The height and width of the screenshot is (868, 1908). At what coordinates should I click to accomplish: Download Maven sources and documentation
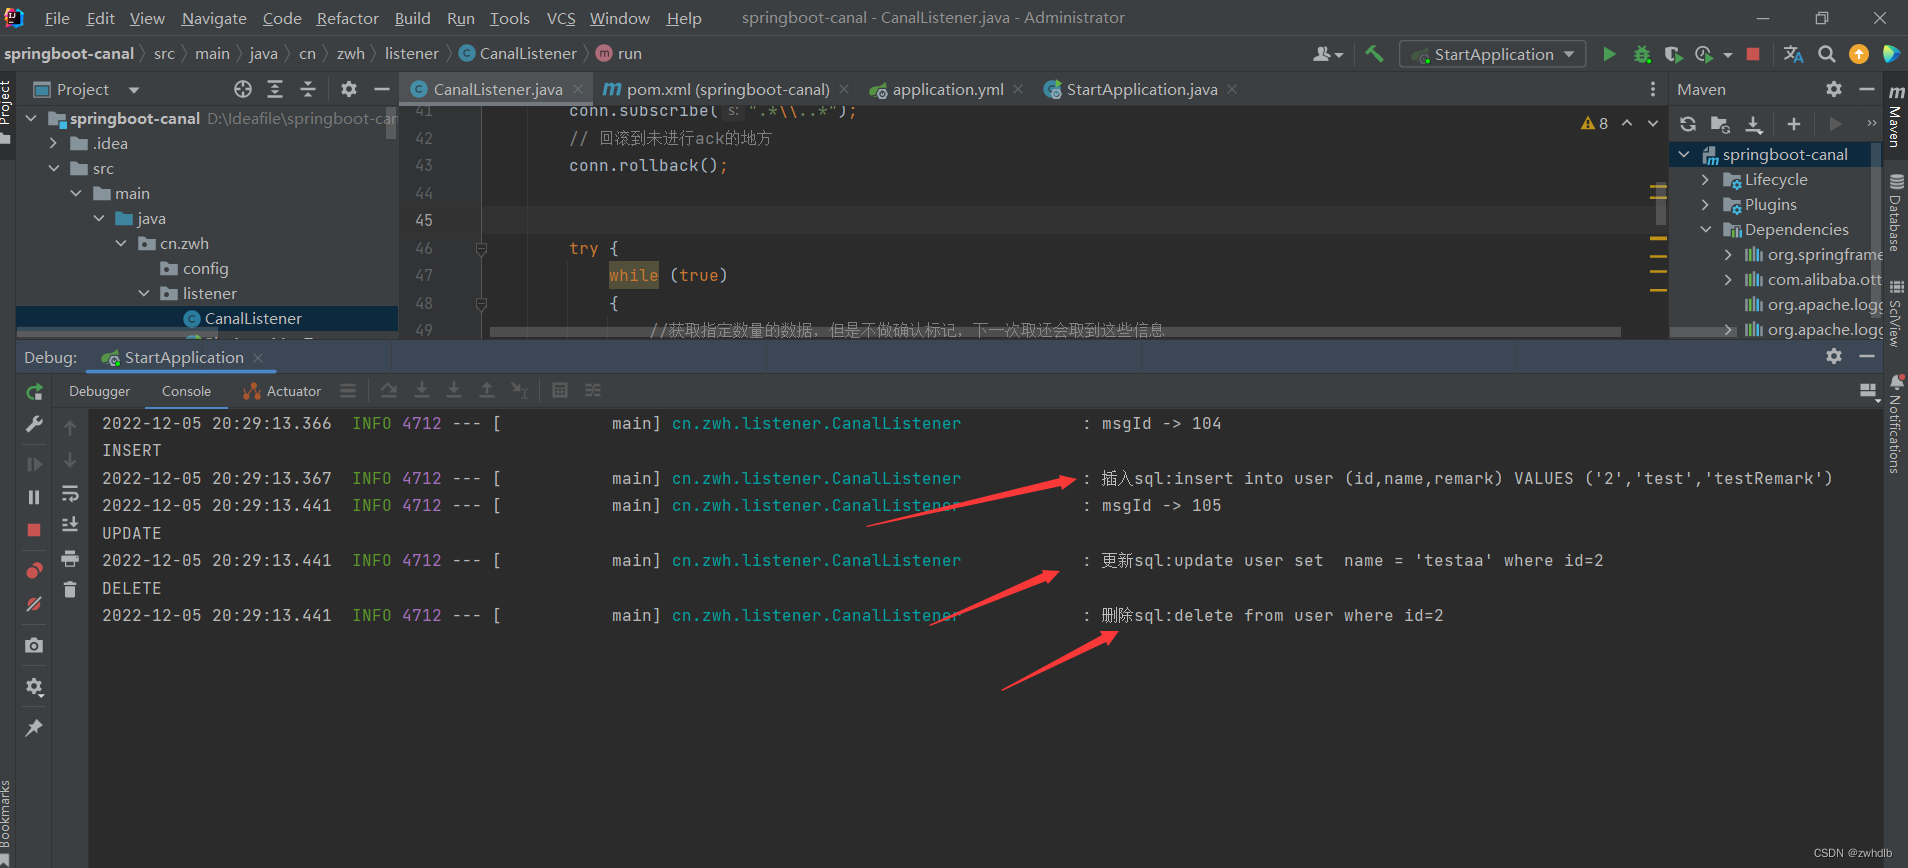pyautogui.click(x=1754, y=124)
